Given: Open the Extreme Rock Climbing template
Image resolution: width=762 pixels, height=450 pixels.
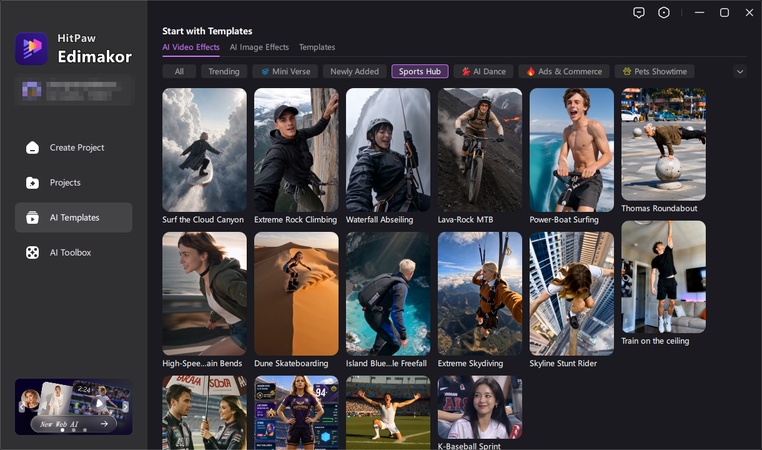Looking at the screenshot, I should (x=296, y=150).
